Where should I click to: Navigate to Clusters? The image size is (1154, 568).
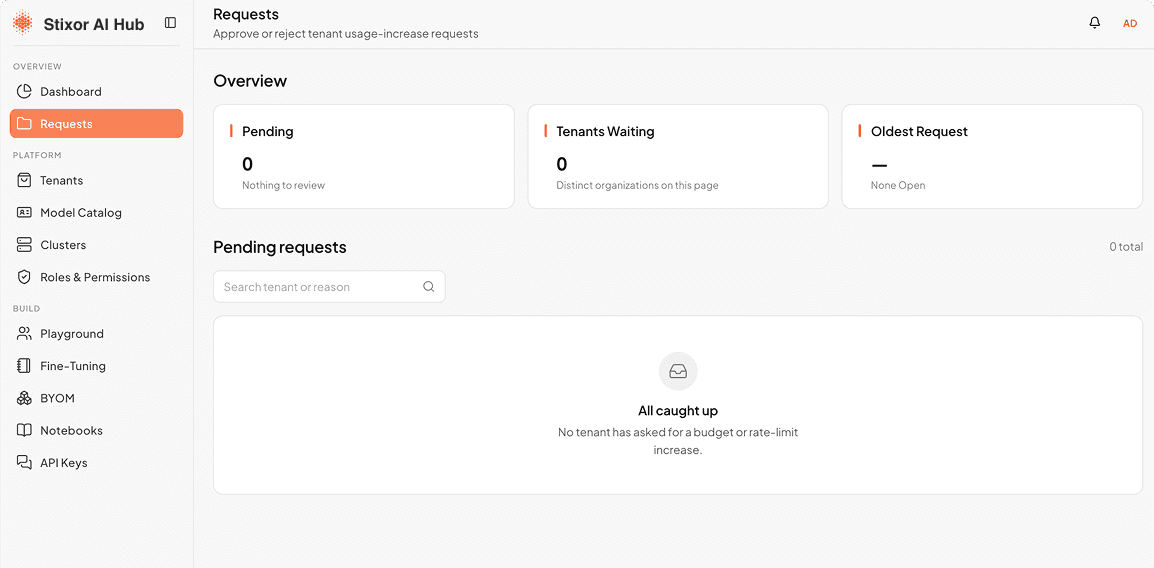[96, 245]
